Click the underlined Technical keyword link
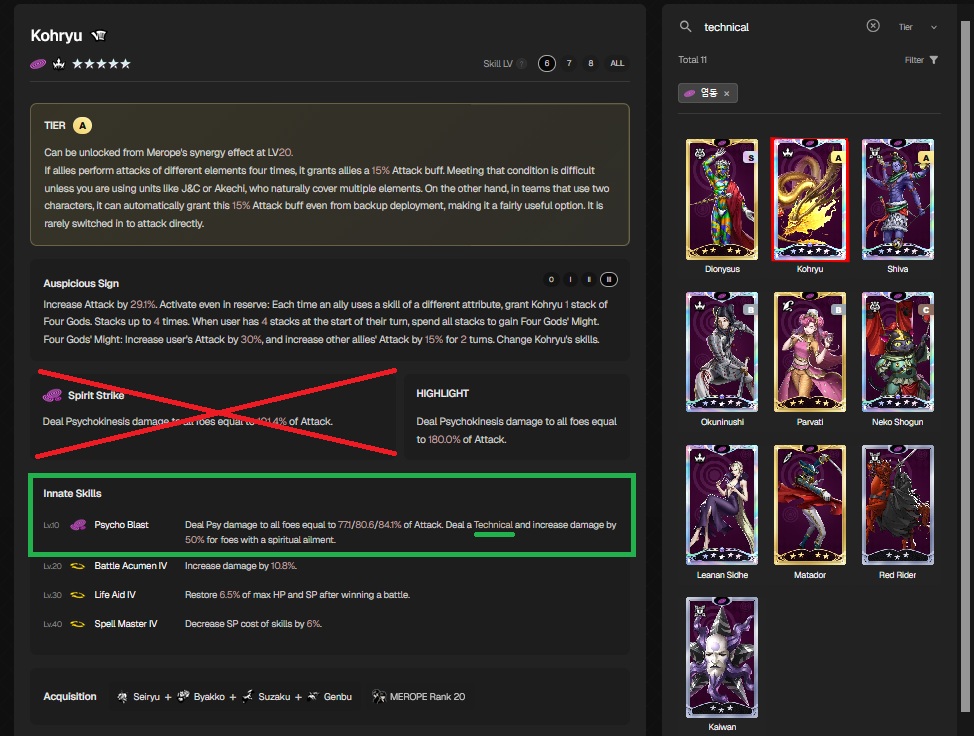The width and height of the screenshot is (974, 736). [493, 525]
